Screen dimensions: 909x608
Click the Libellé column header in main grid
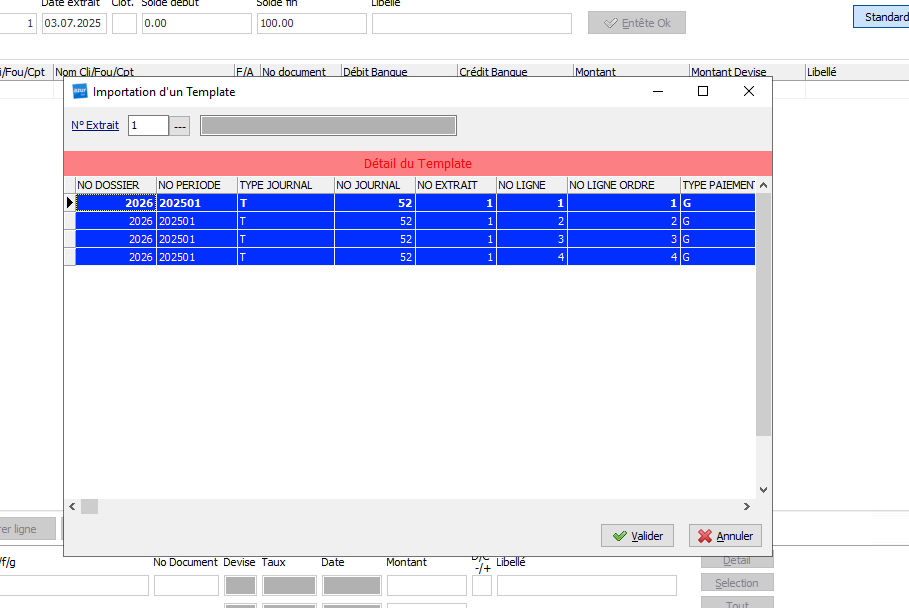coord(857,72)
